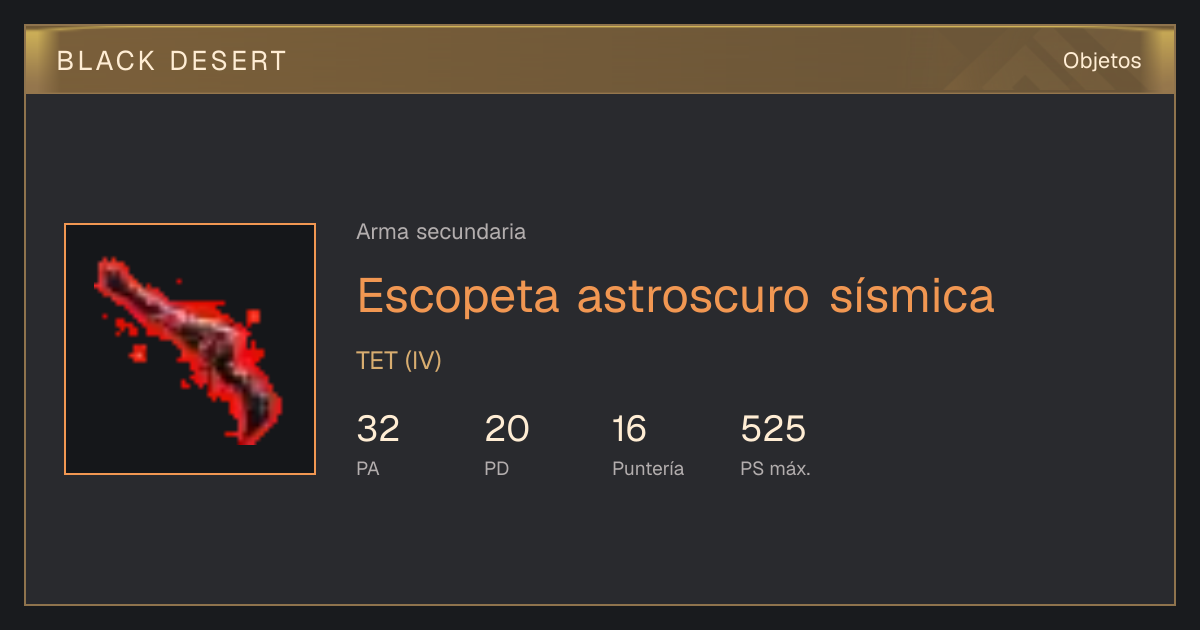Viewport: 1200px width, 630px height.
Task: Select the 525 PS máx. value
Action: 773,429
